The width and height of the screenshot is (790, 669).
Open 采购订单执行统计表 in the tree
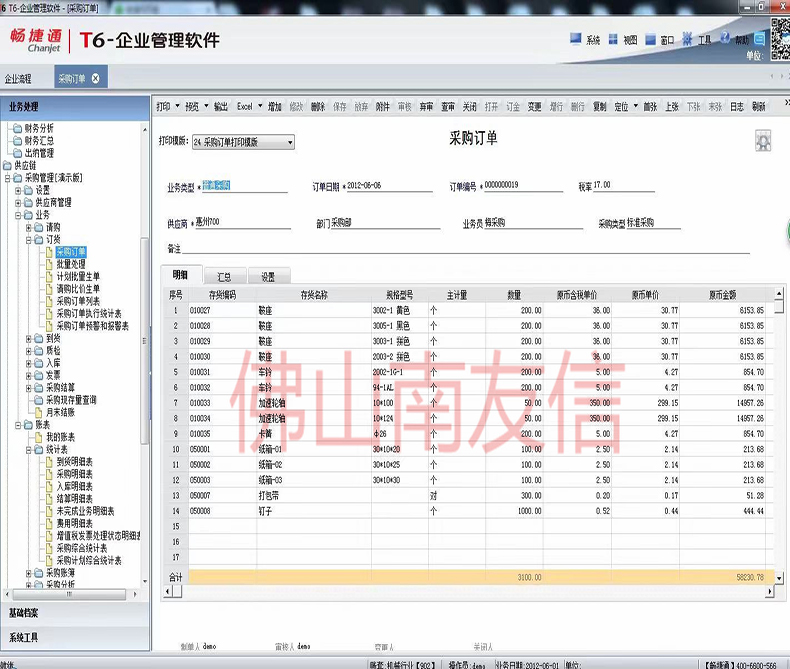pyautogui.click(x=84, y=314)
